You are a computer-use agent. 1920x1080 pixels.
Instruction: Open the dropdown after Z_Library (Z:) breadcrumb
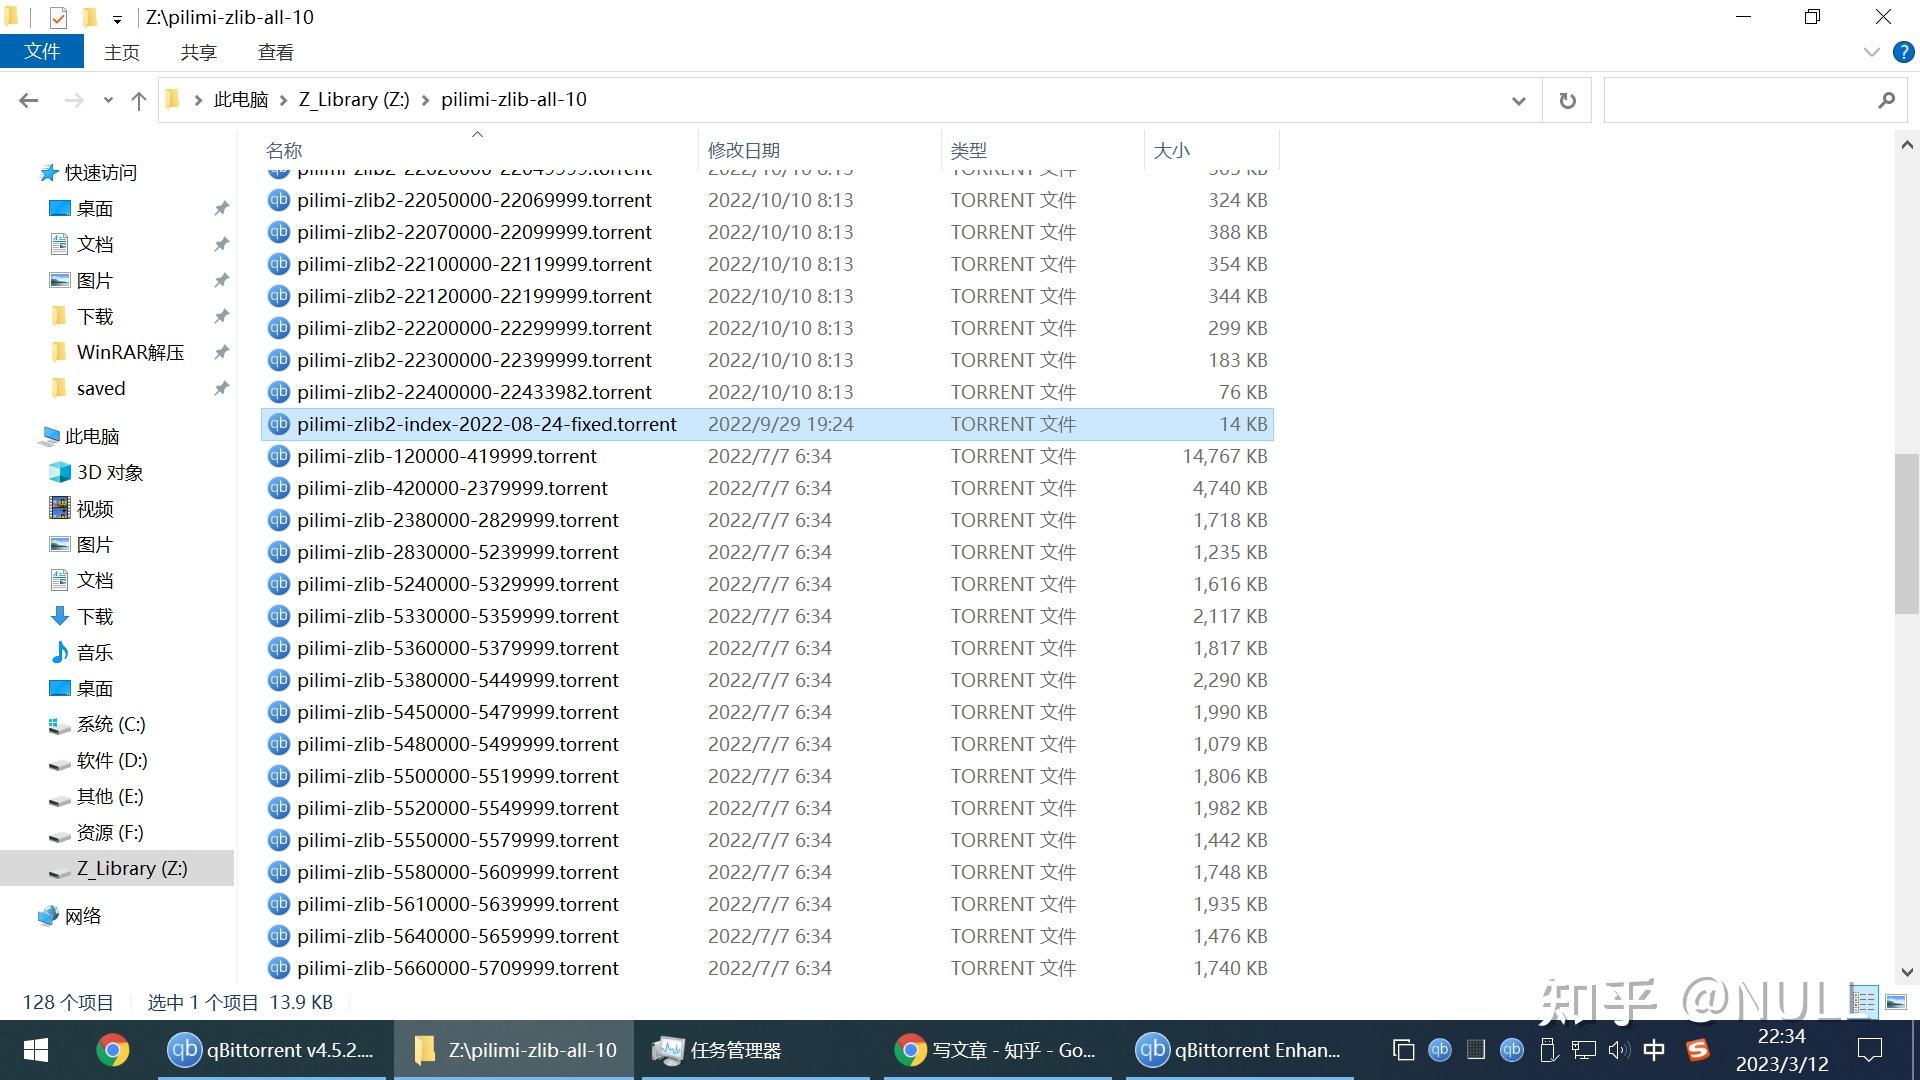(426, 100)
